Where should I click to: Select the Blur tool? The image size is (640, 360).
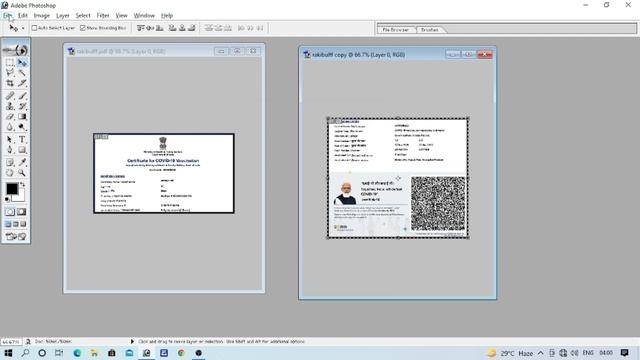pyautogui.click(x=10, y=127)
